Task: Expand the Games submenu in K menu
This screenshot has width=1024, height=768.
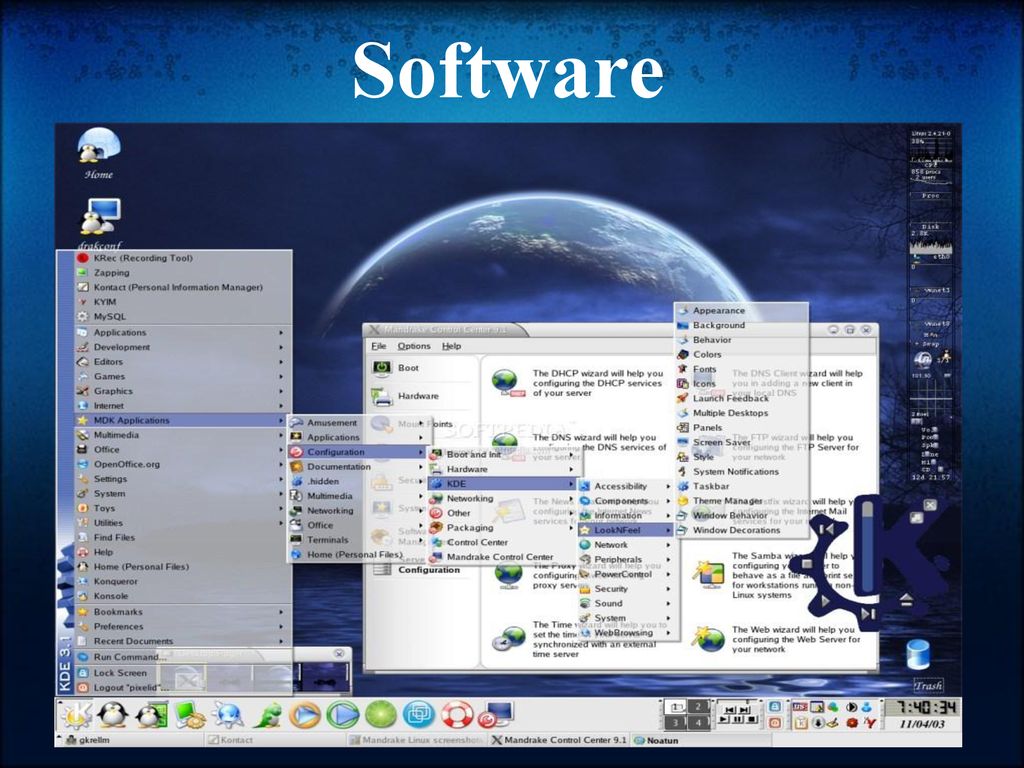Action: (x=181, y=376)
